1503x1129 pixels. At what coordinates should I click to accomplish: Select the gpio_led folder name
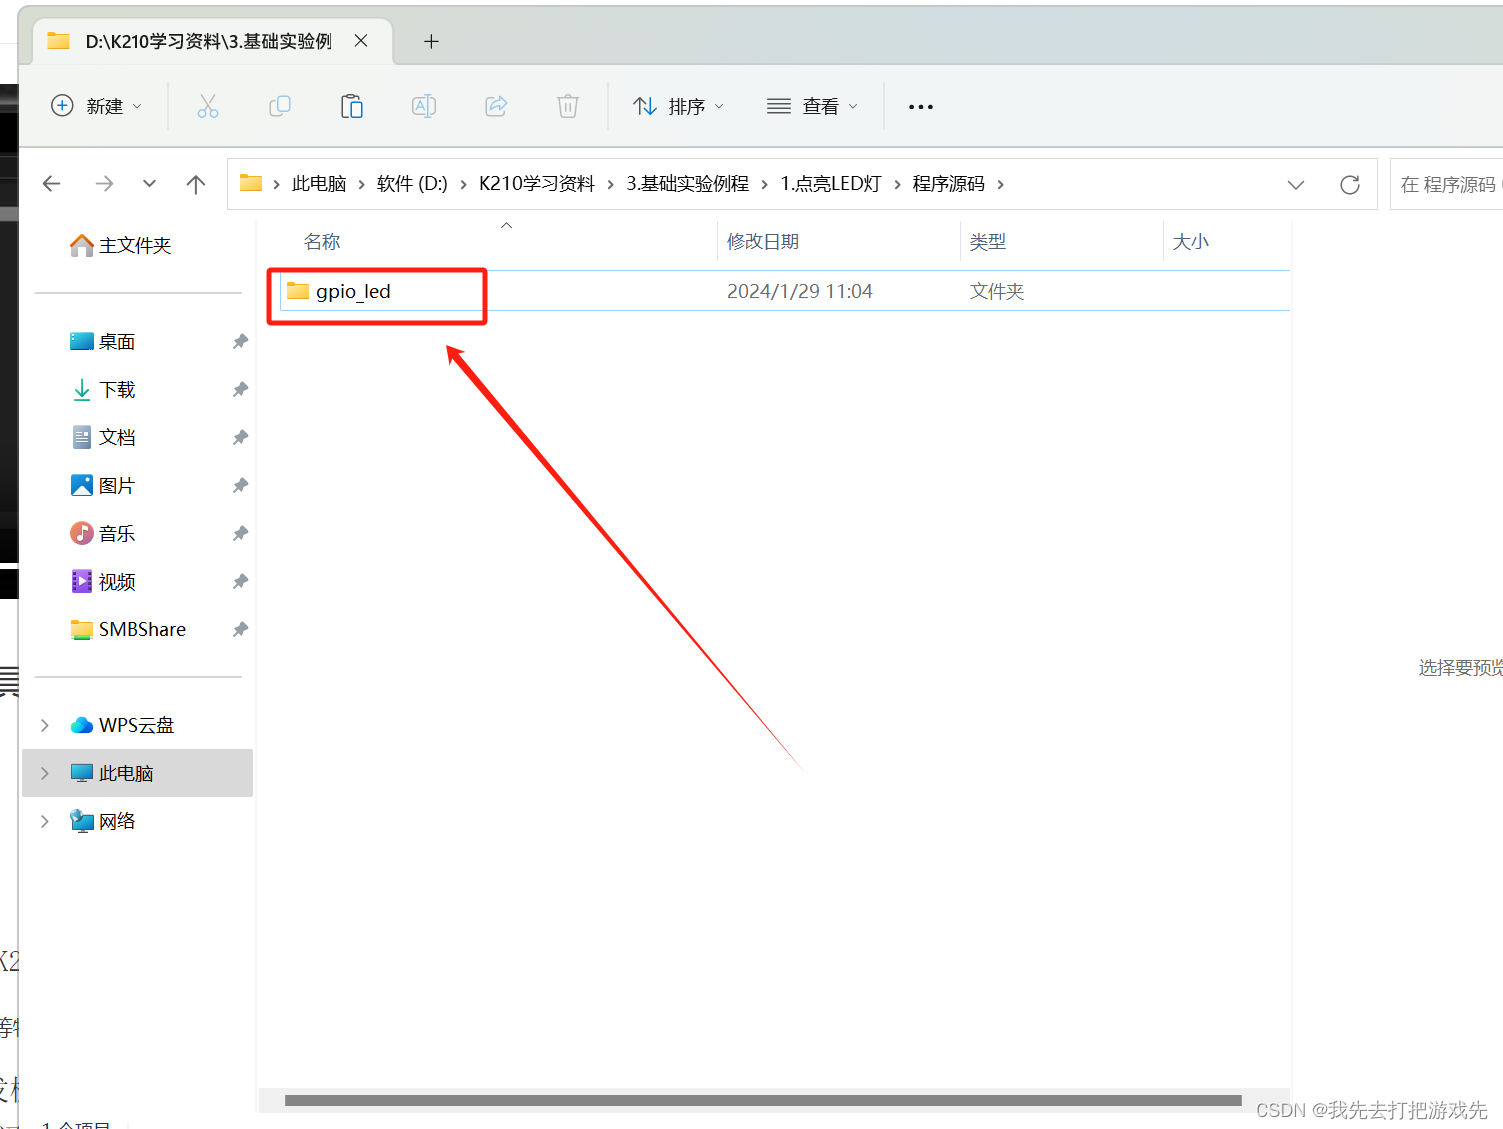click(353, 291)
